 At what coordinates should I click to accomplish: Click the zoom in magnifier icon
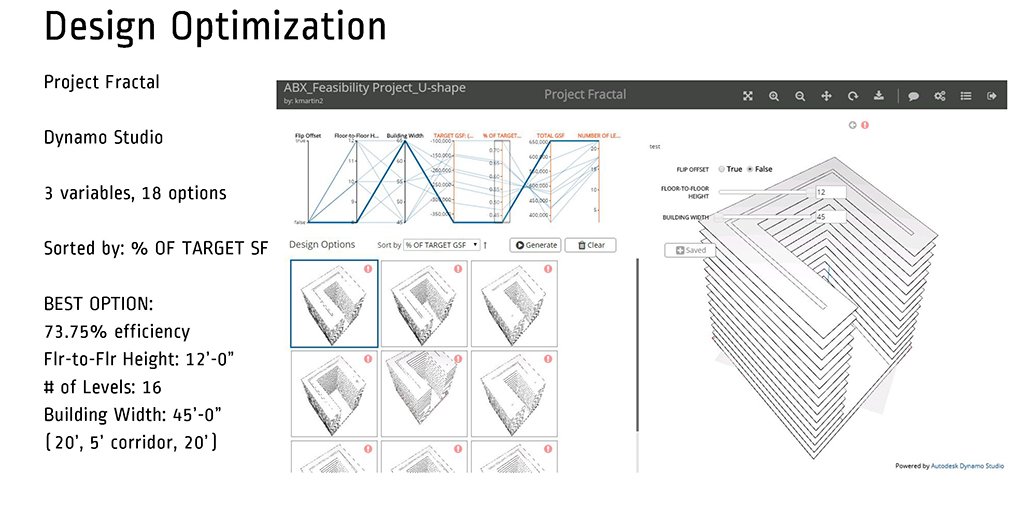[x=774, y=96]
